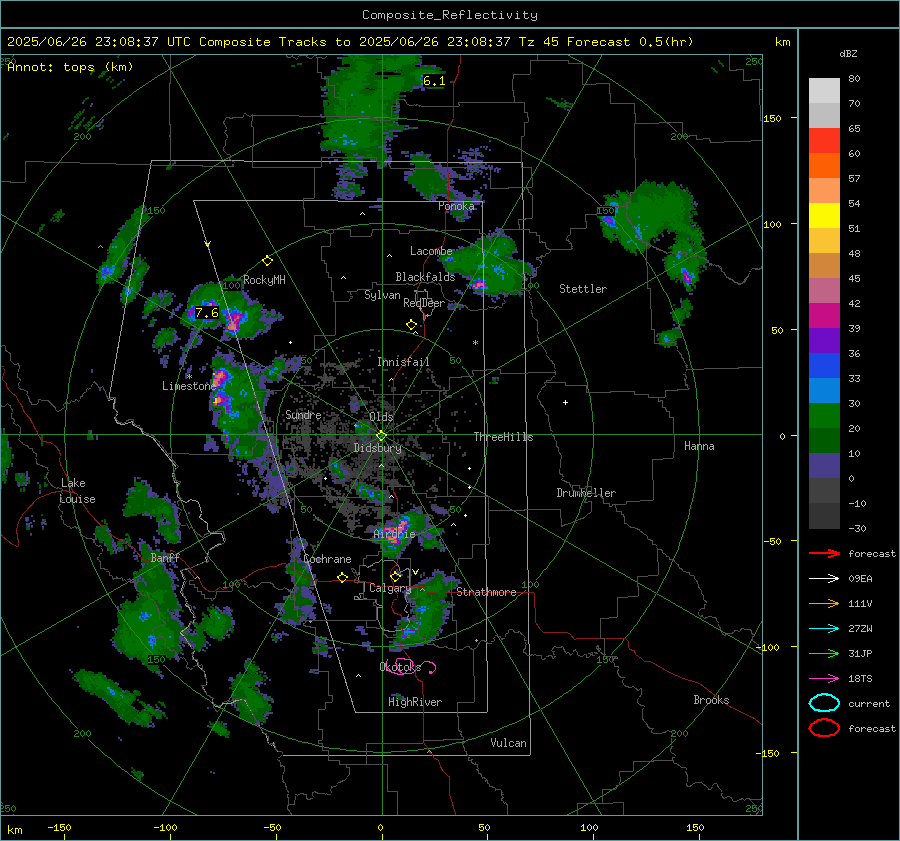Click the Vulcan city label
Image resolution: width=900 pixels, height=841 pixels.
[509, 743]
